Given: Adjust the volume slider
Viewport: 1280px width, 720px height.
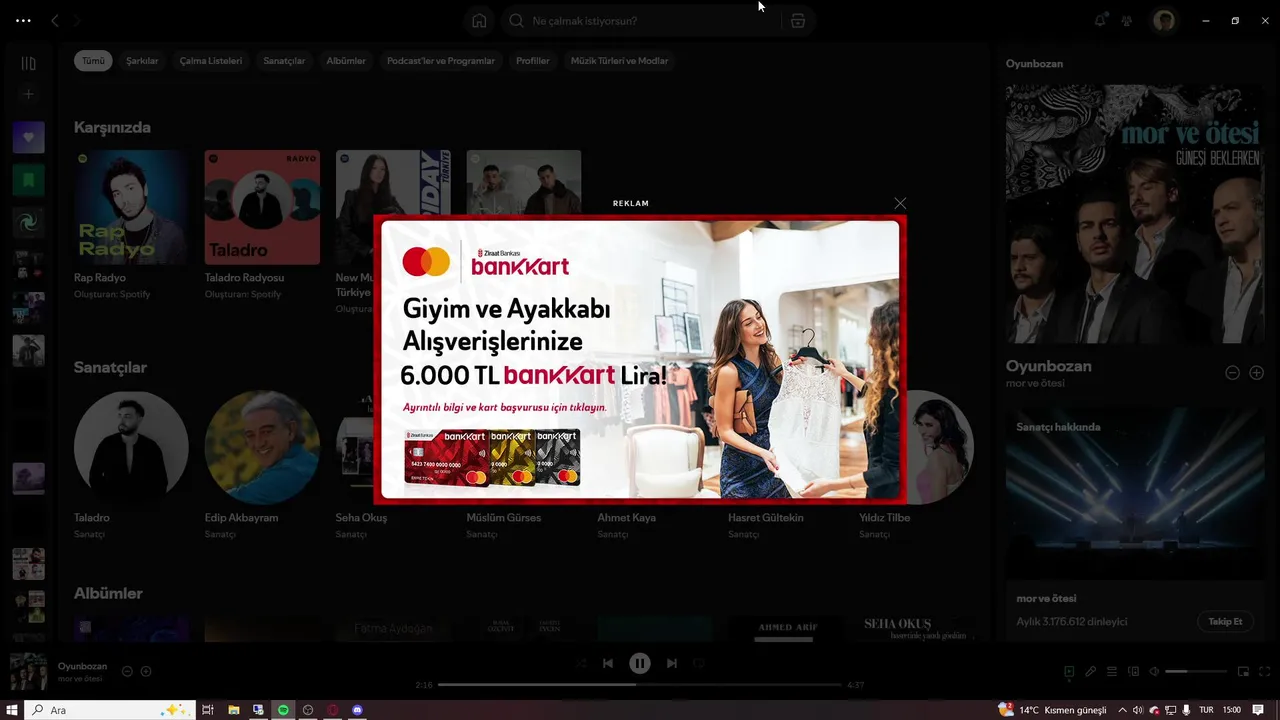Looking at the screenshot, I should coord(1195,672).
